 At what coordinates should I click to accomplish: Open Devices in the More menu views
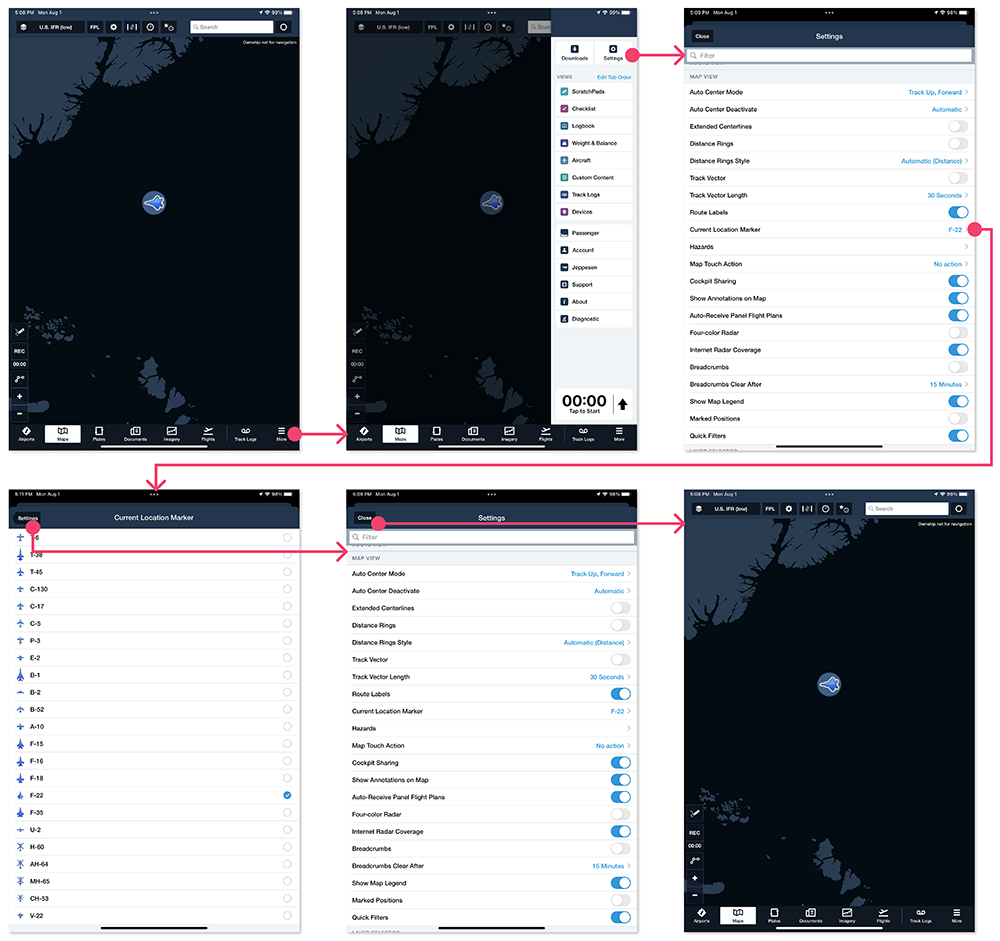coord(594,212)
